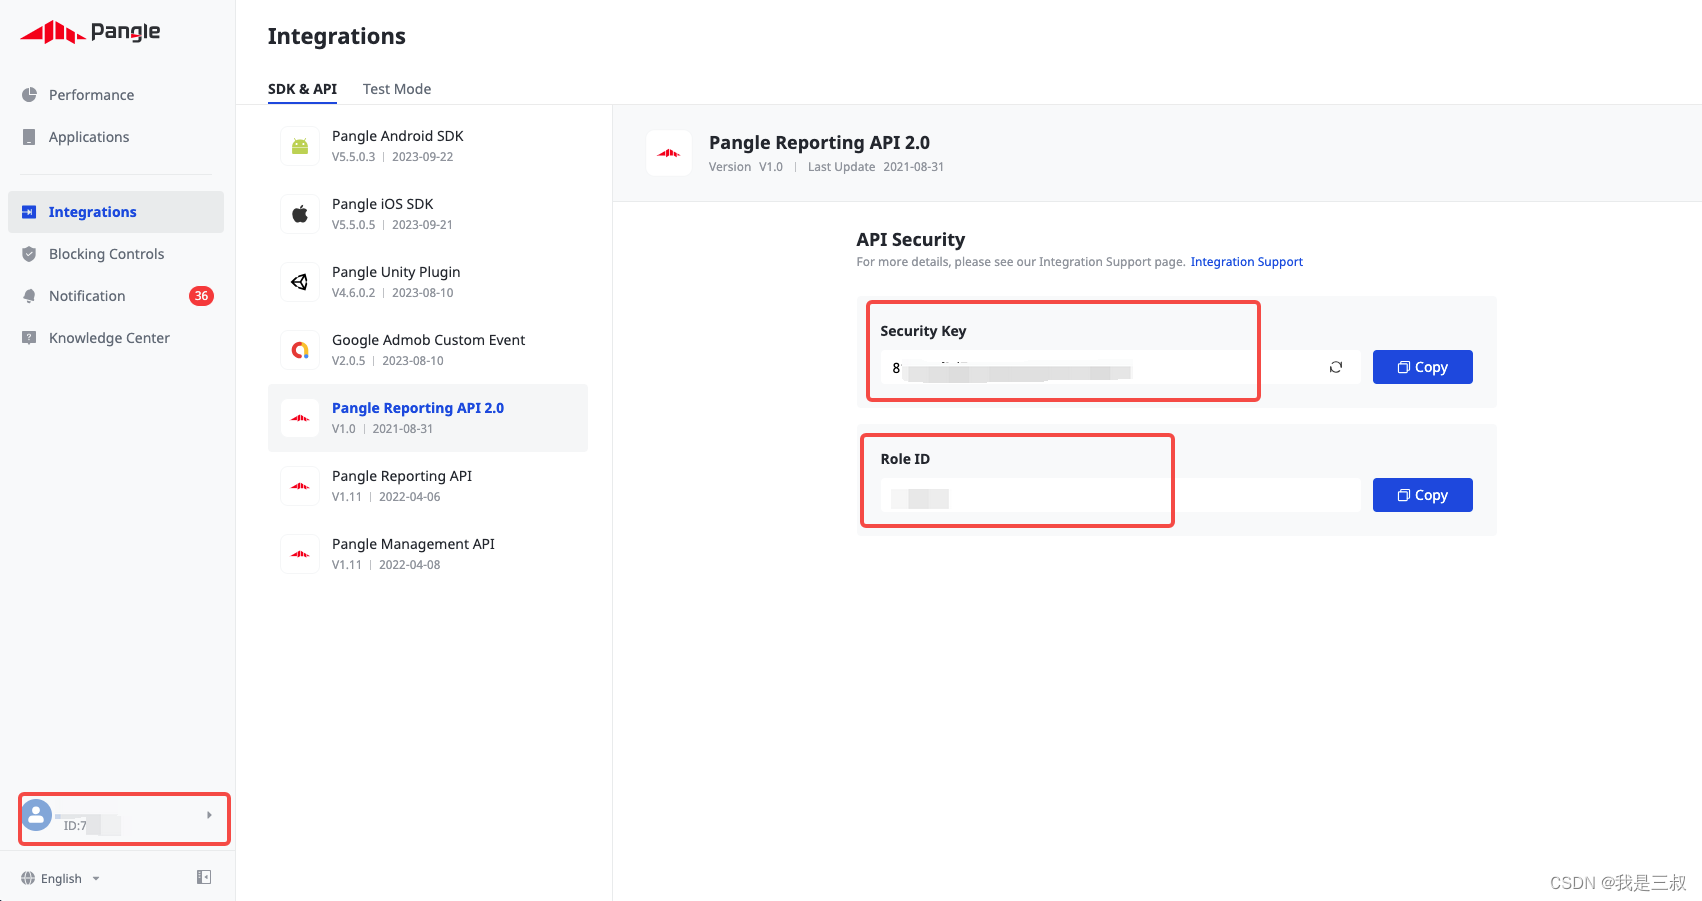Click the Version V1.0 header text
This screenshot has height=901, width=1702.
point(746,167)
